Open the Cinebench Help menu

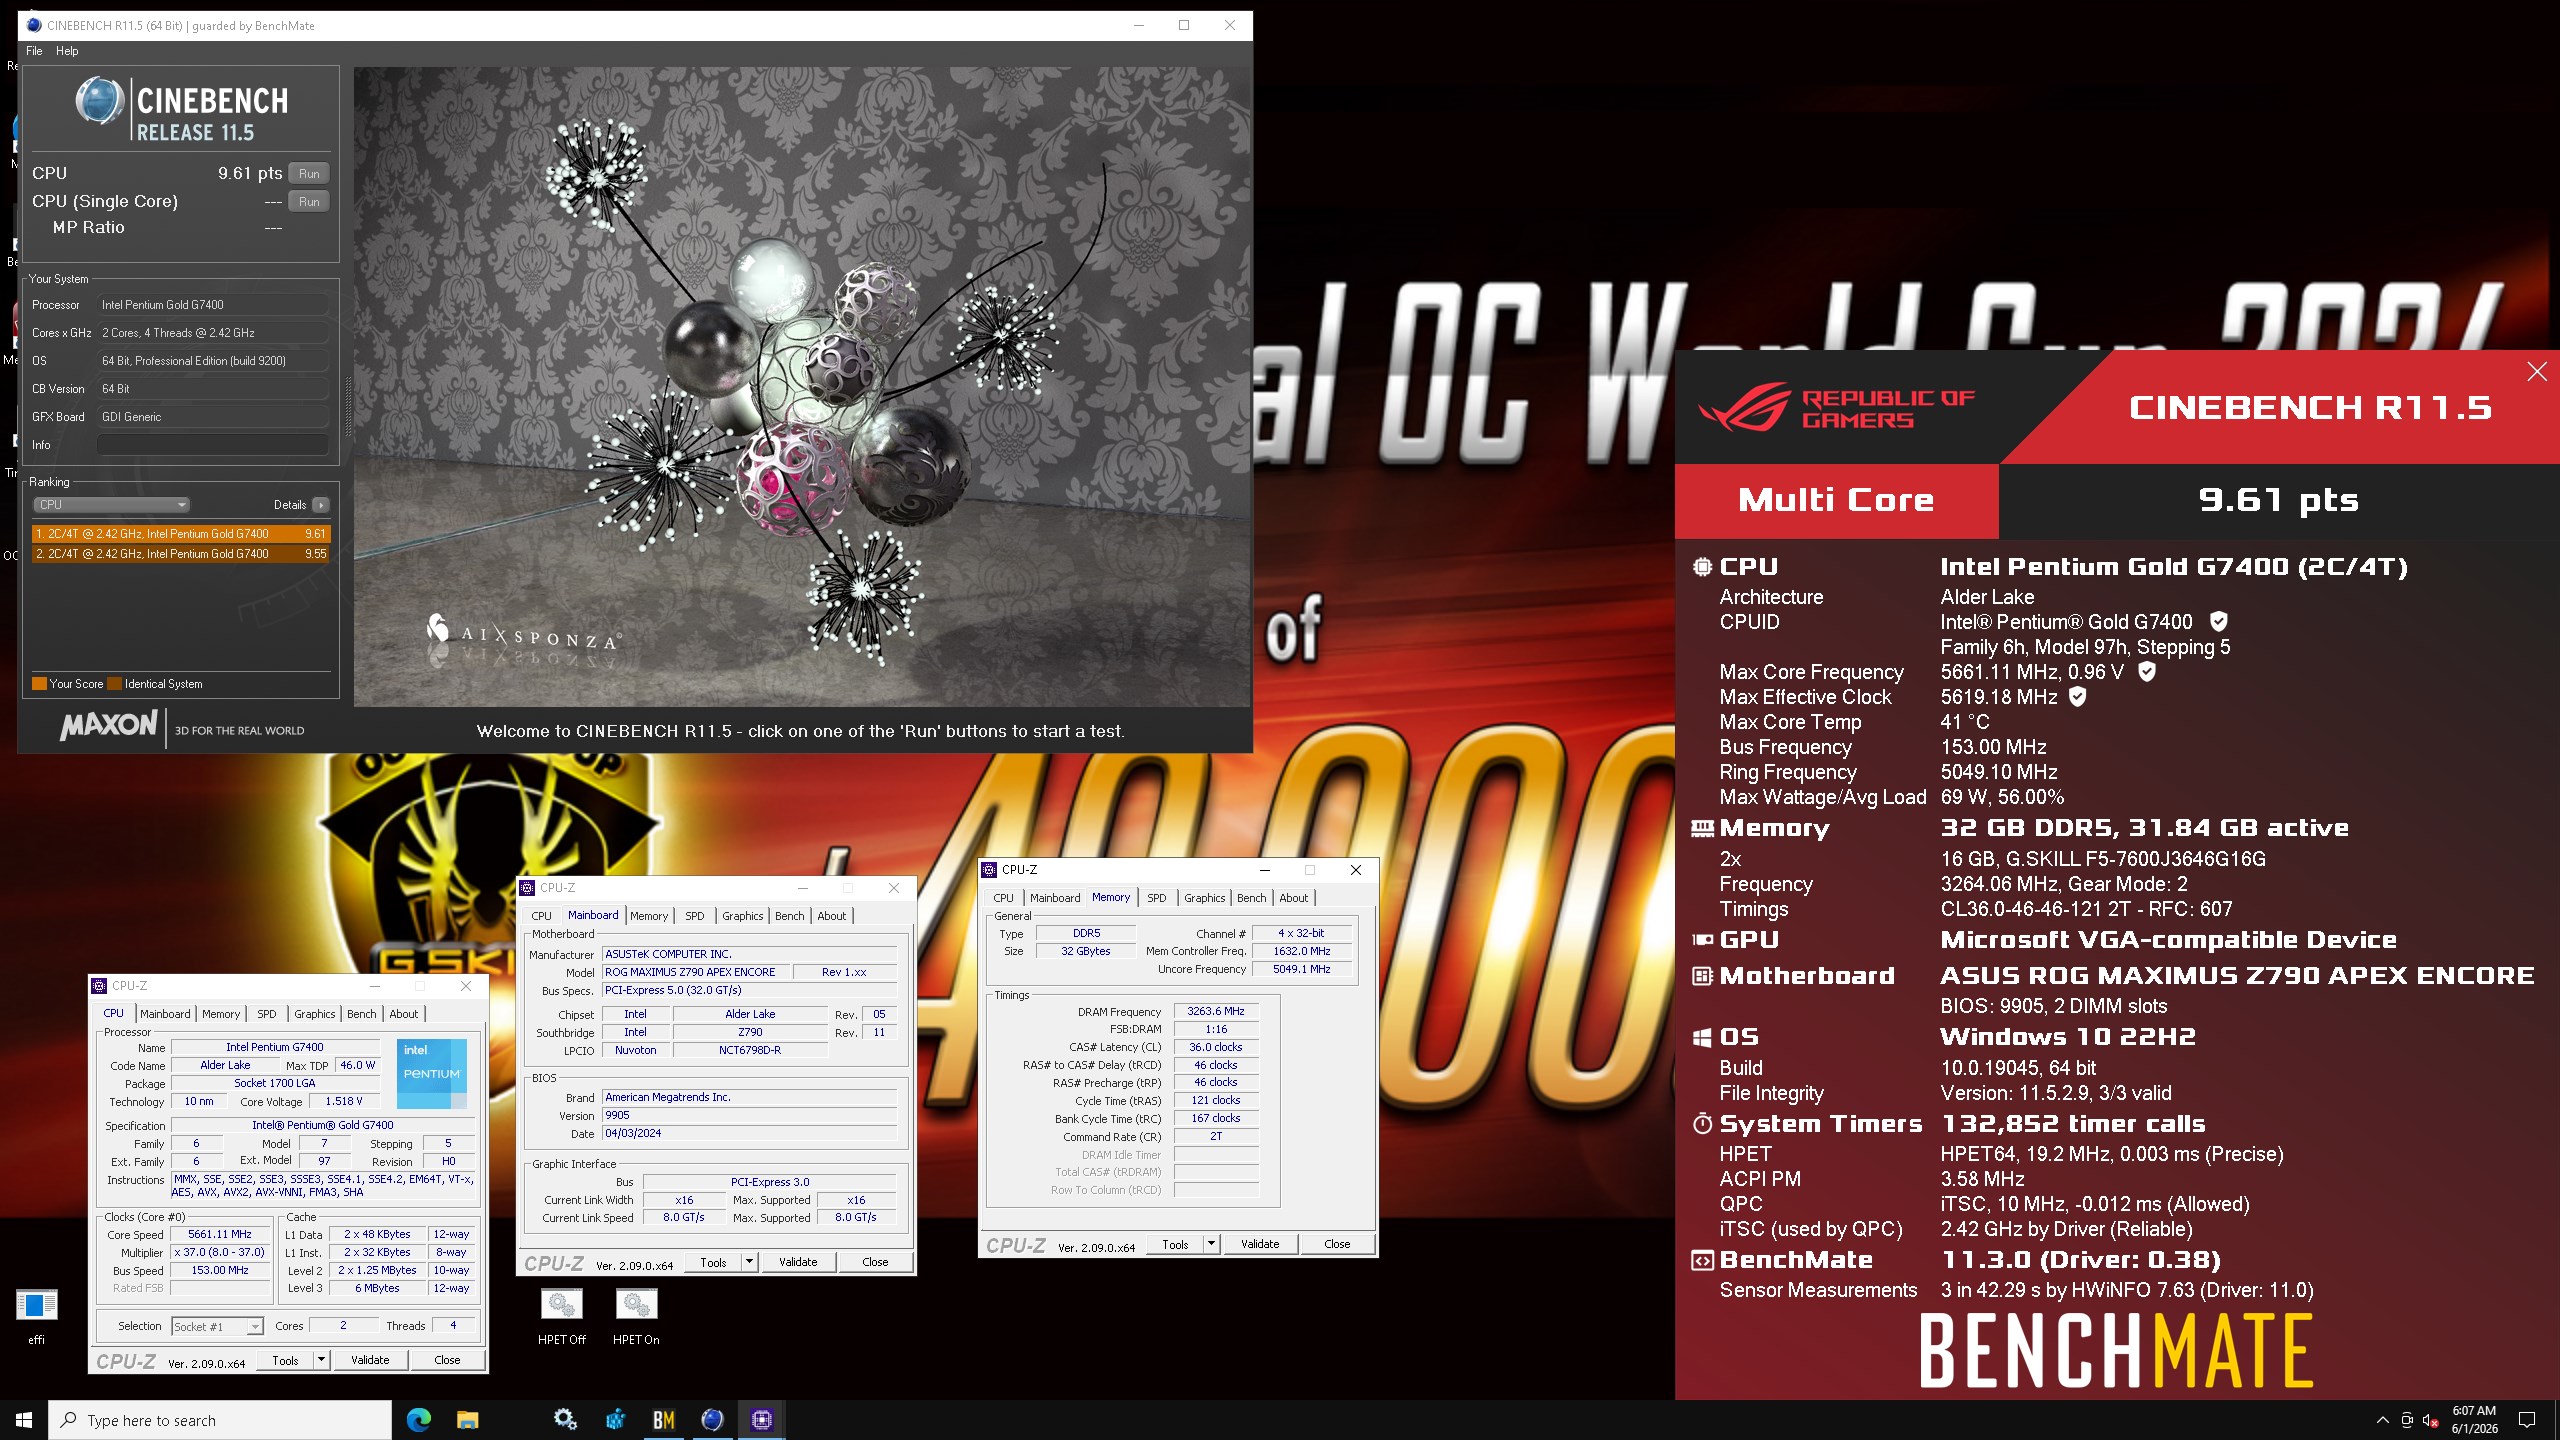pyautogui.click(x=67, y=51)
